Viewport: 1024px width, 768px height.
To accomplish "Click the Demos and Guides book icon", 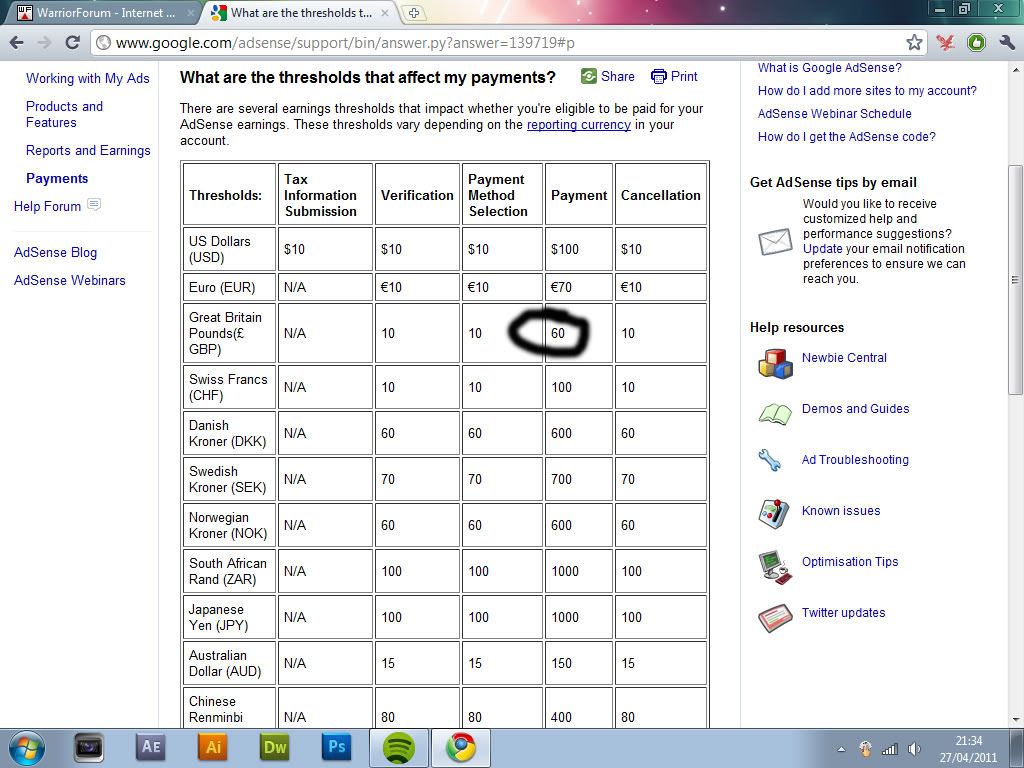I will tap(775, 413).
